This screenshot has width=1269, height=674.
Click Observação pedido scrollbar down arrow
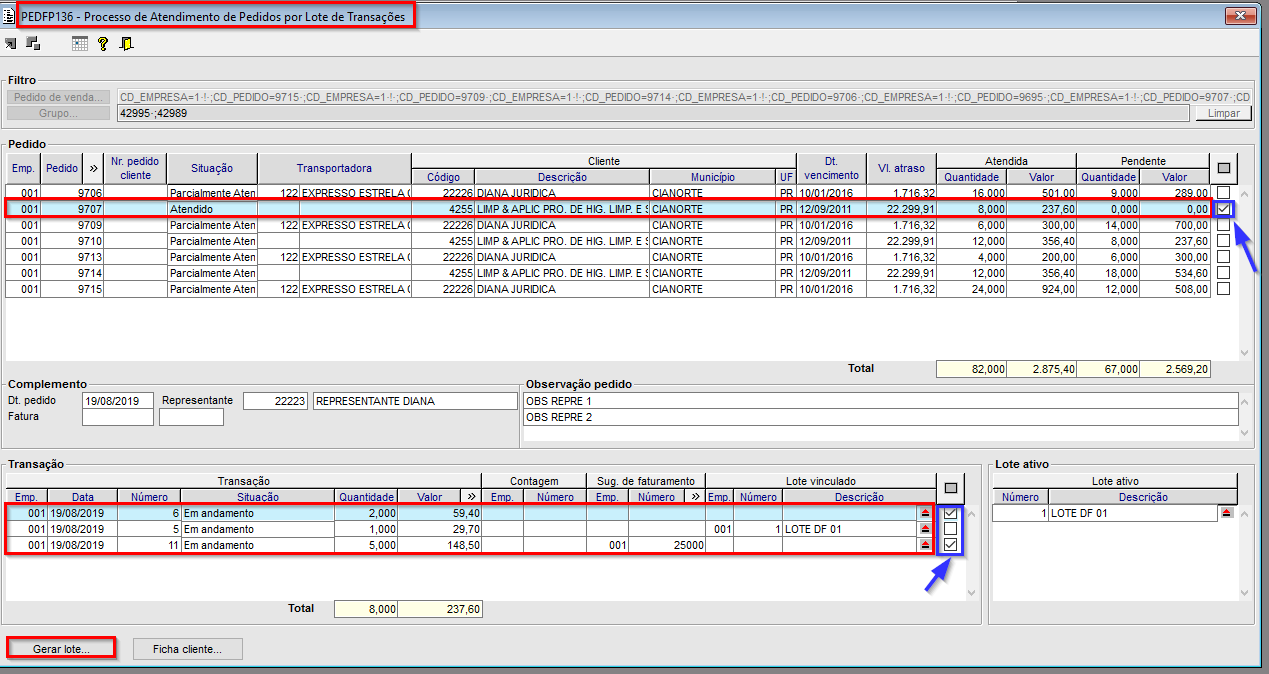point(1245,433)
